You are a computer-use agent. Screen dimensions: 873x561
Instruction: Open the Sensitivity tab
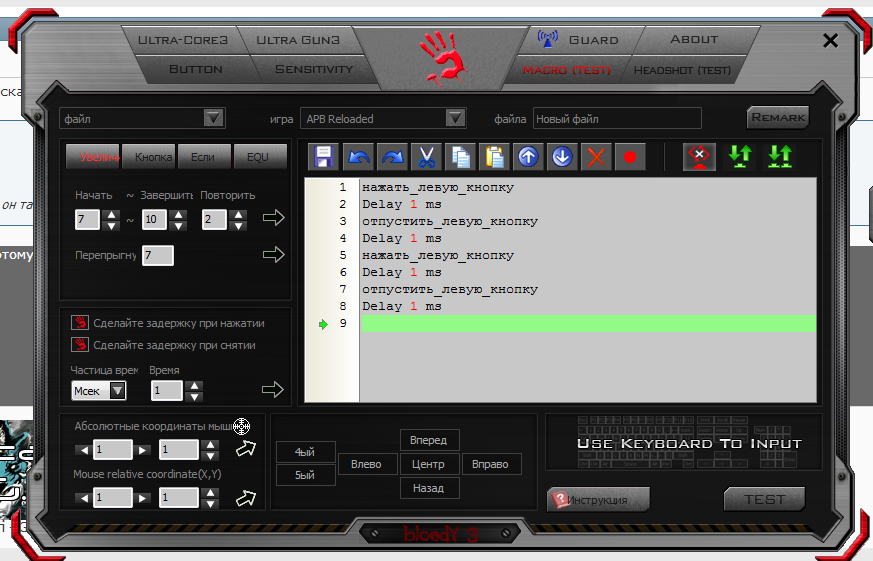(314, 69)
